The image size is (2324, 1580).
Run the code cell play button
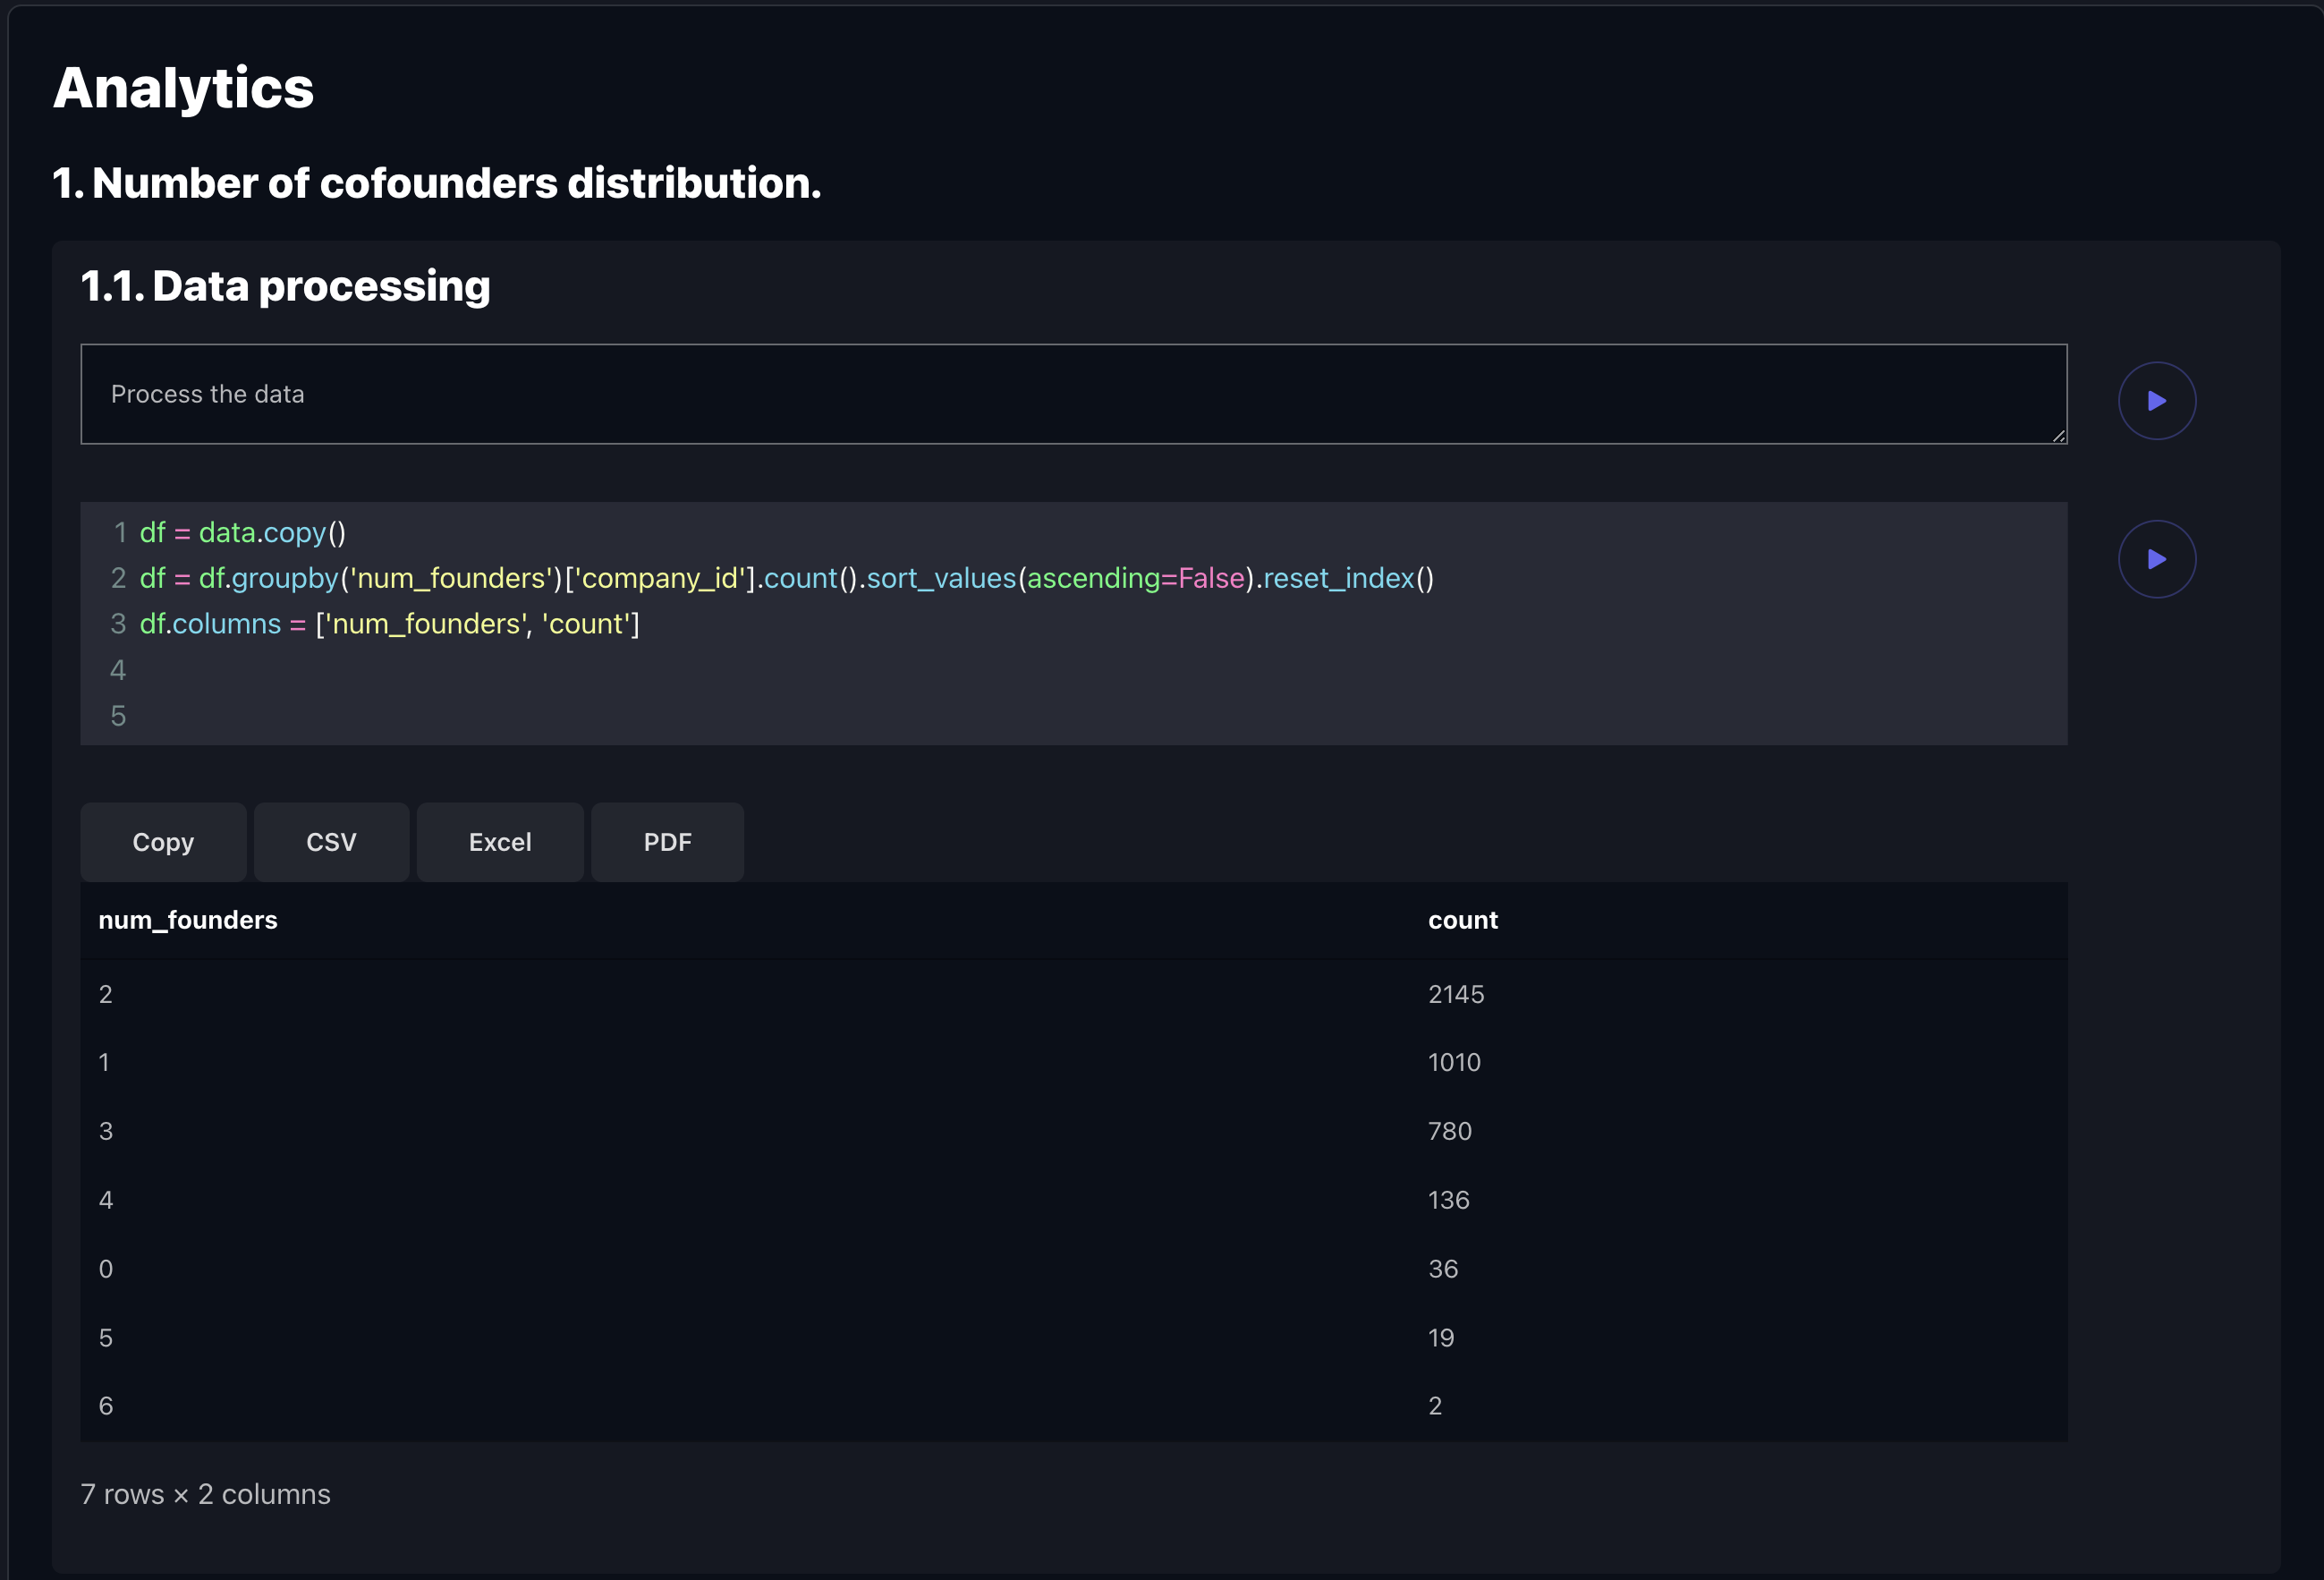2156,559
